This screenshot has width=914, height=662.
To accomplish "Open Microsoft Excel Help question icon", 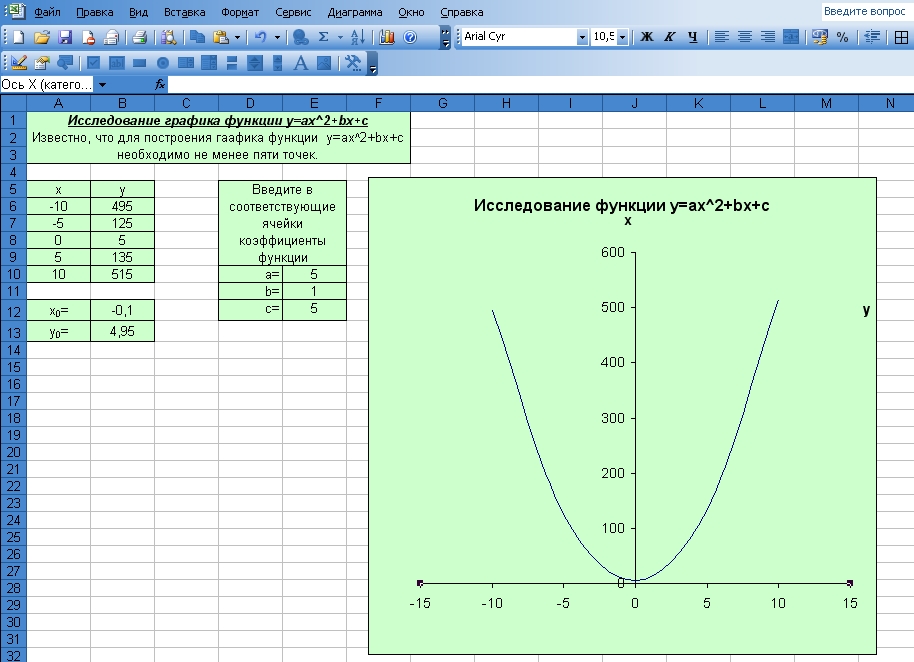I will 410,37.
